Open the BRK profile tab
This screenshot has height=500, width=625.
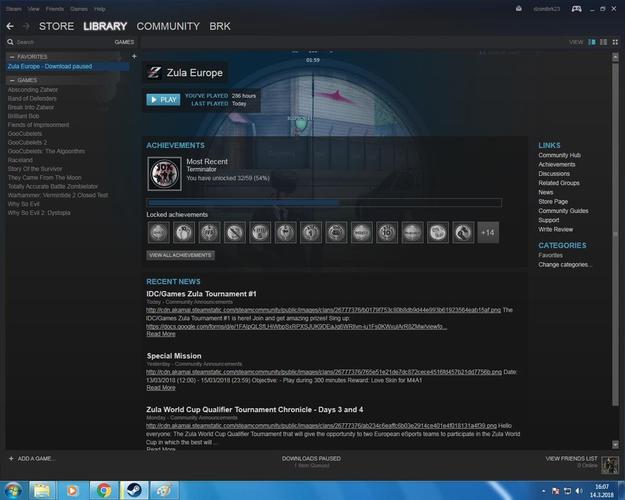tap(220, 26)
